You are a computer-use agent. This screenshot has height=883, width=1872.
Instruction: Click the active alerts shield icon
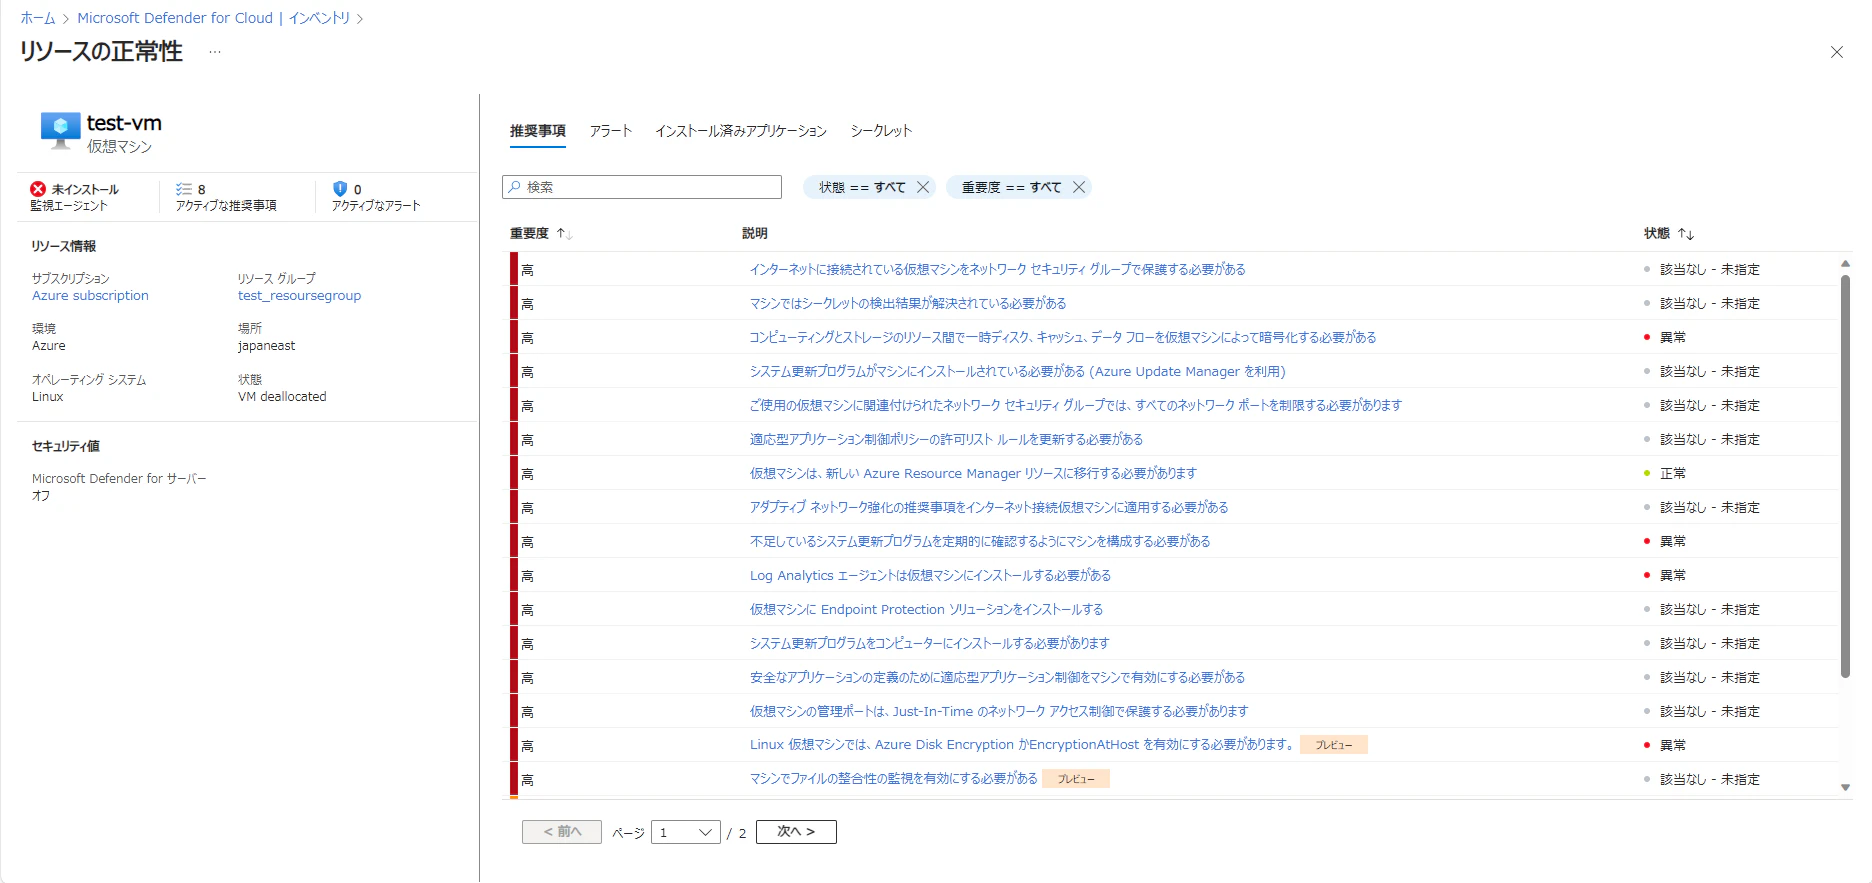340,189
